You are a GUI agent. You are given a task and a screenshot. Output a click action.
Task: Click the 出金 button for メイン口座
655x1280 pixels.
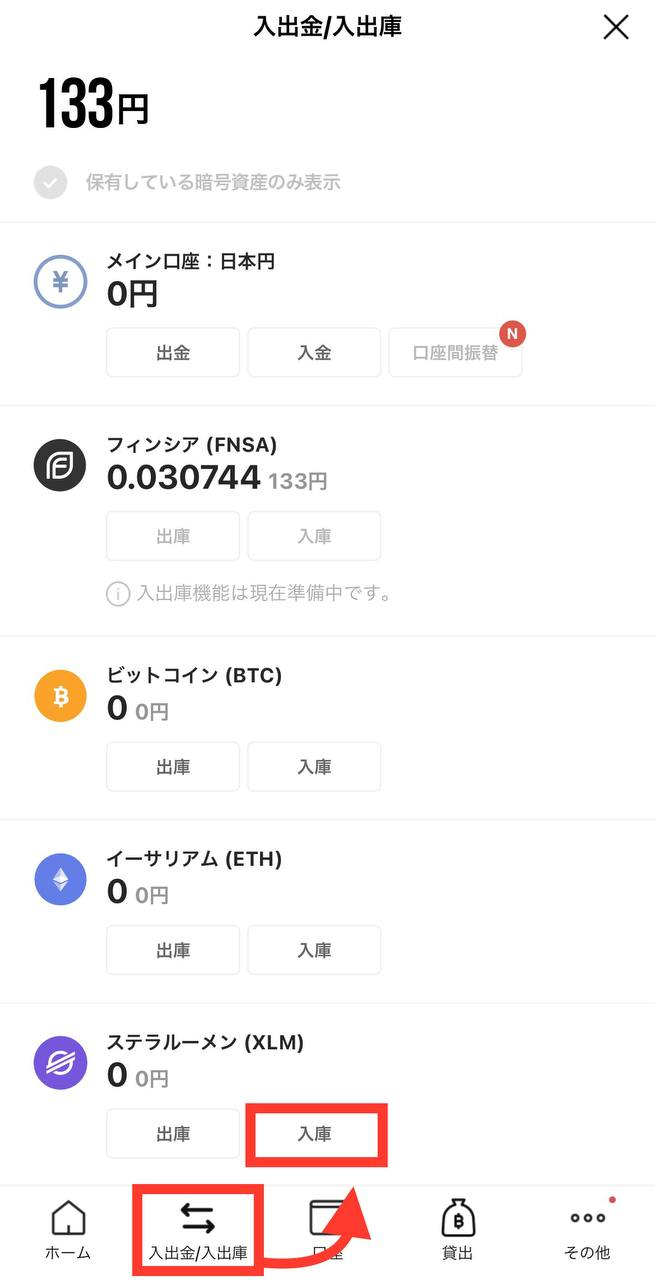coord(172,352)
